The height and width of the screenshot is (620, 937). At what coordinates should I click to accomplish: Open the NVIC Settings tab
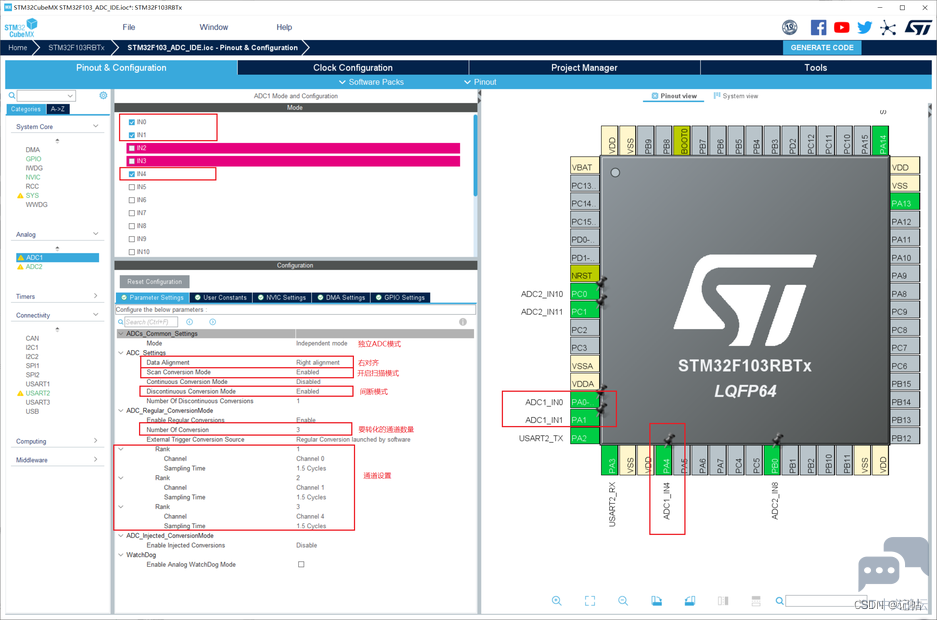(281, 297)
